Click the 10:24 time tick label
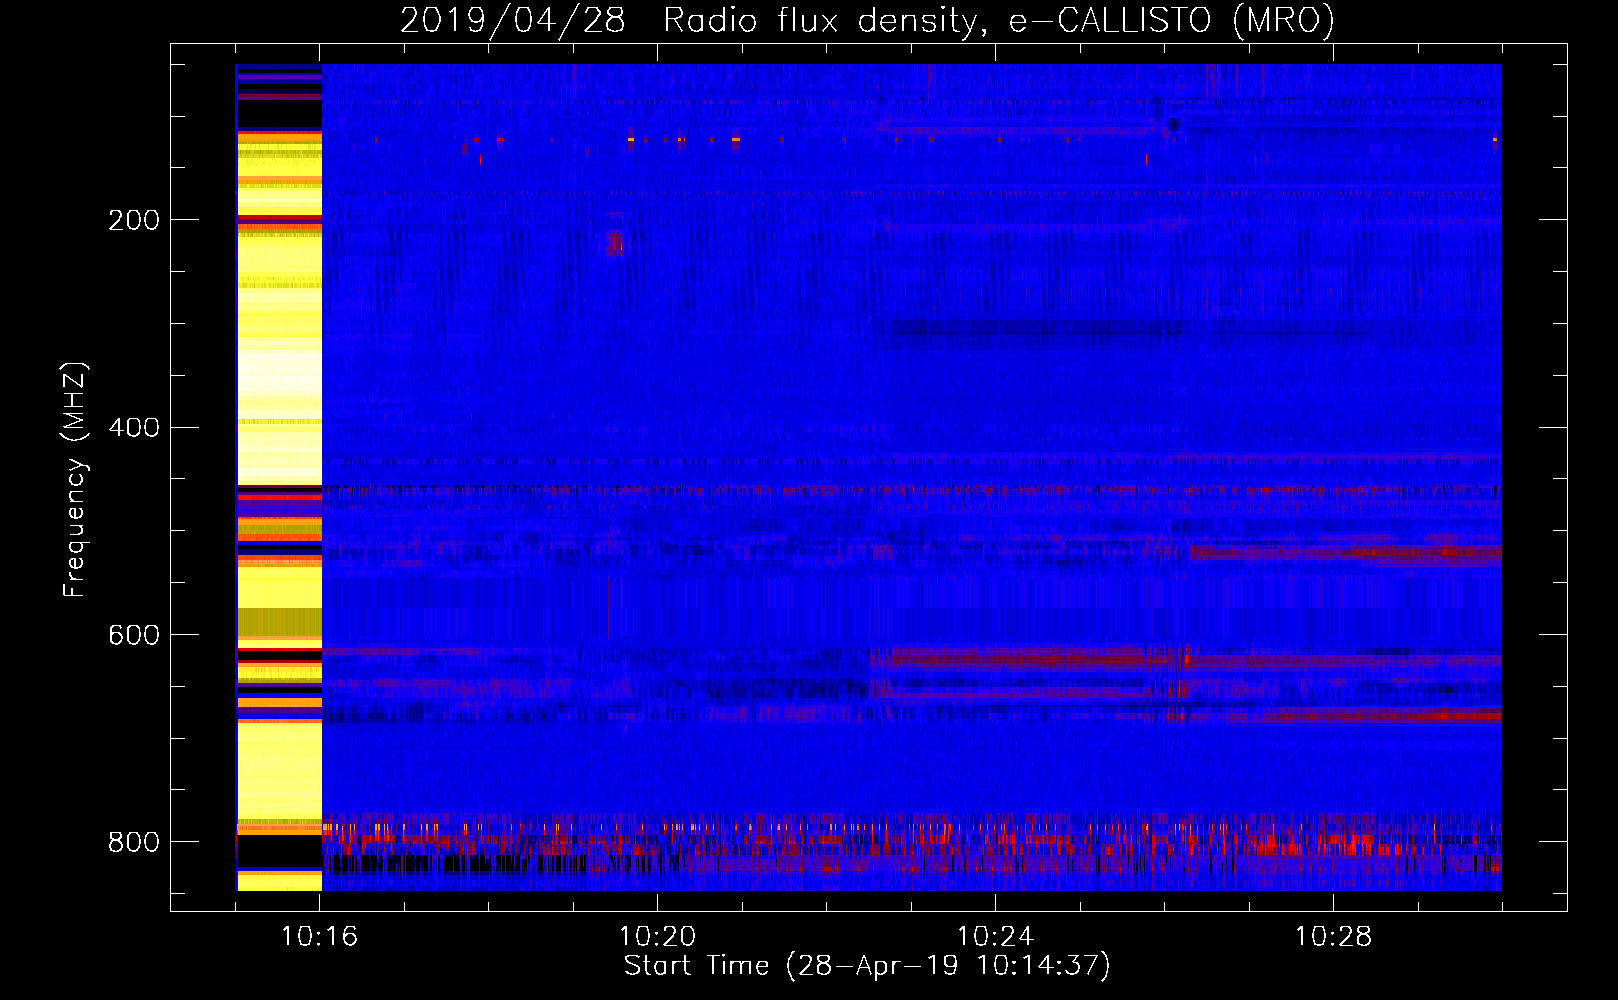The height and width of the screenshot is (1000, 1618). click(x=996, y=937)
